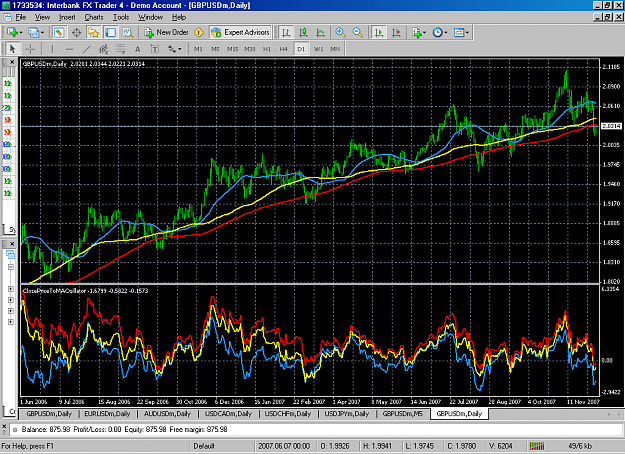This screenshot has height=454, width=625.
Task: Close the Market Watch panel
Action: coord(12,62)
